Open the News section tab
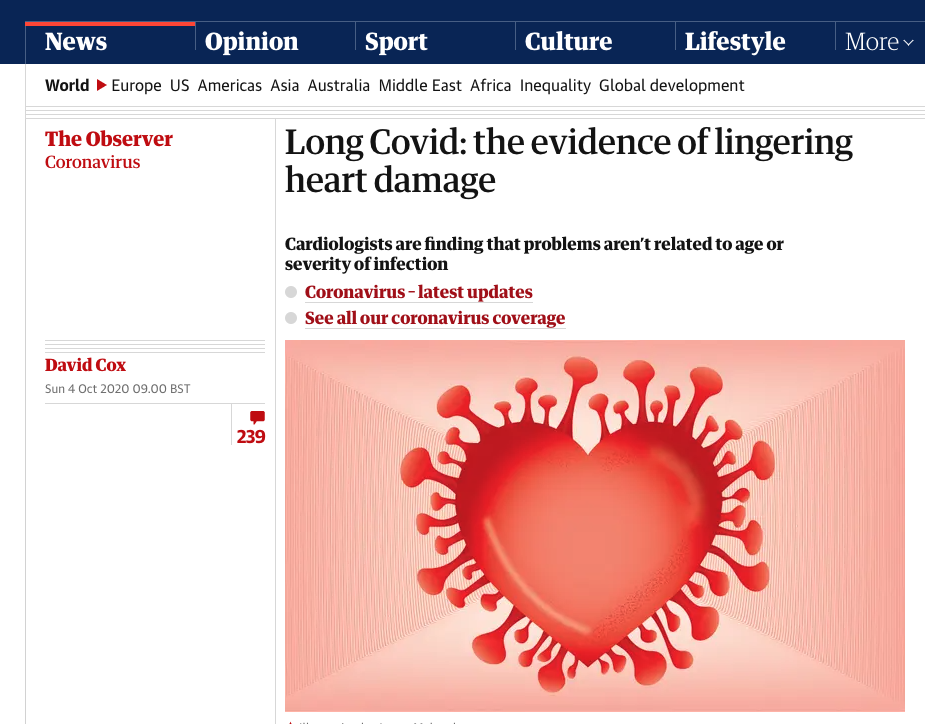This screenshot has height=724, width=925. [76, 42]
